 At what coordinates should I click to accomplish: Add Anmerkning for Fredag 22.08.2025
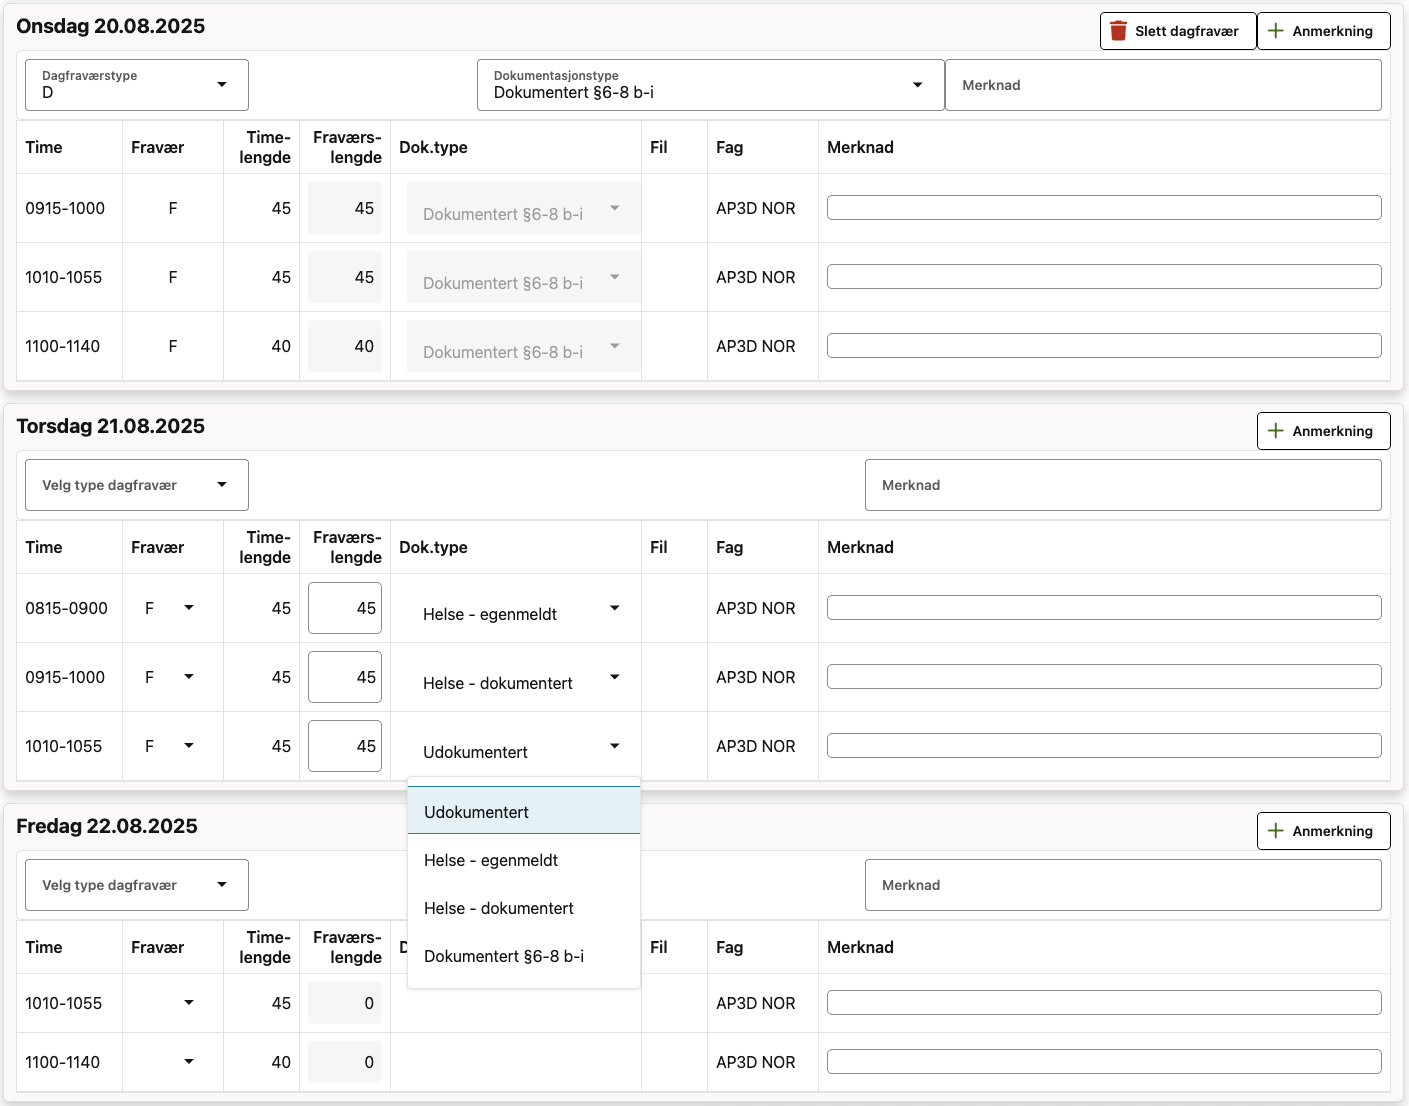click(x=1322, y=831)
